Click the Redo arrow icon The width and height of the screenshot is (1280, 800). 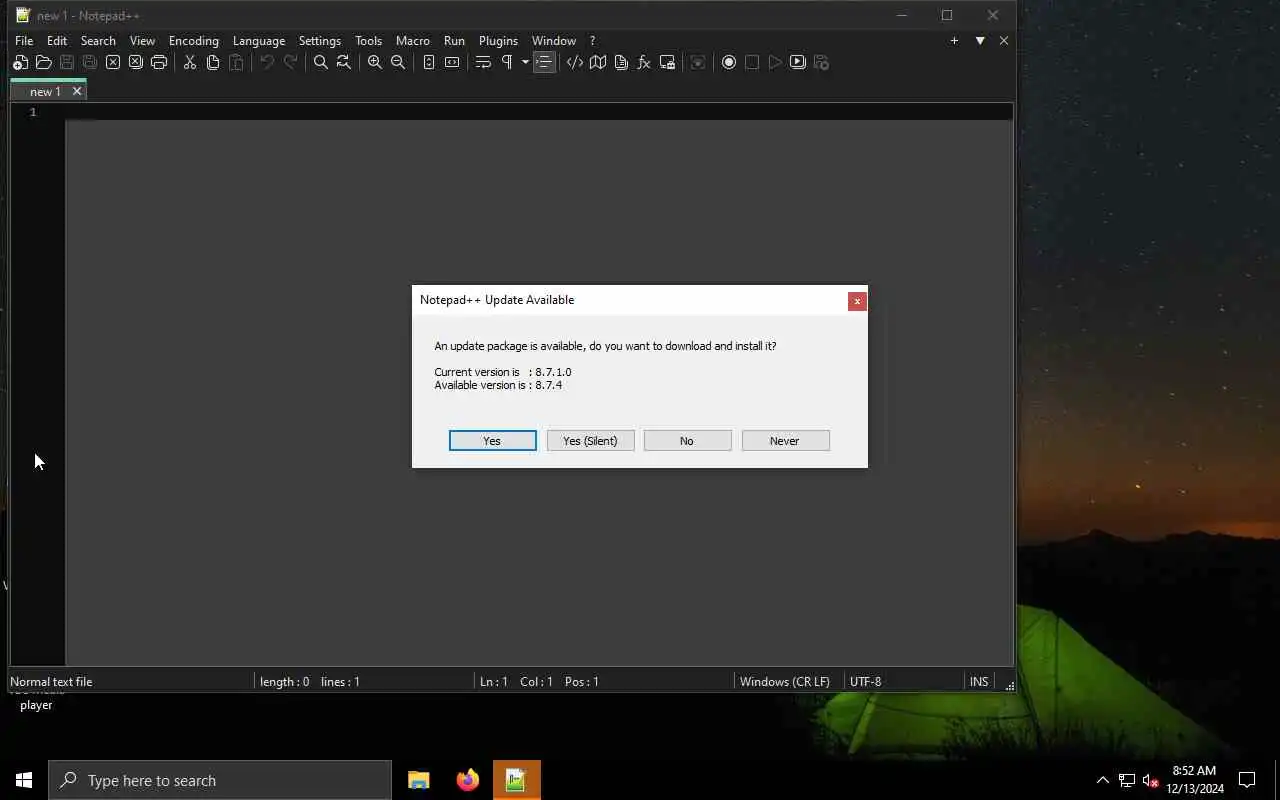click(x=290, y=62)
